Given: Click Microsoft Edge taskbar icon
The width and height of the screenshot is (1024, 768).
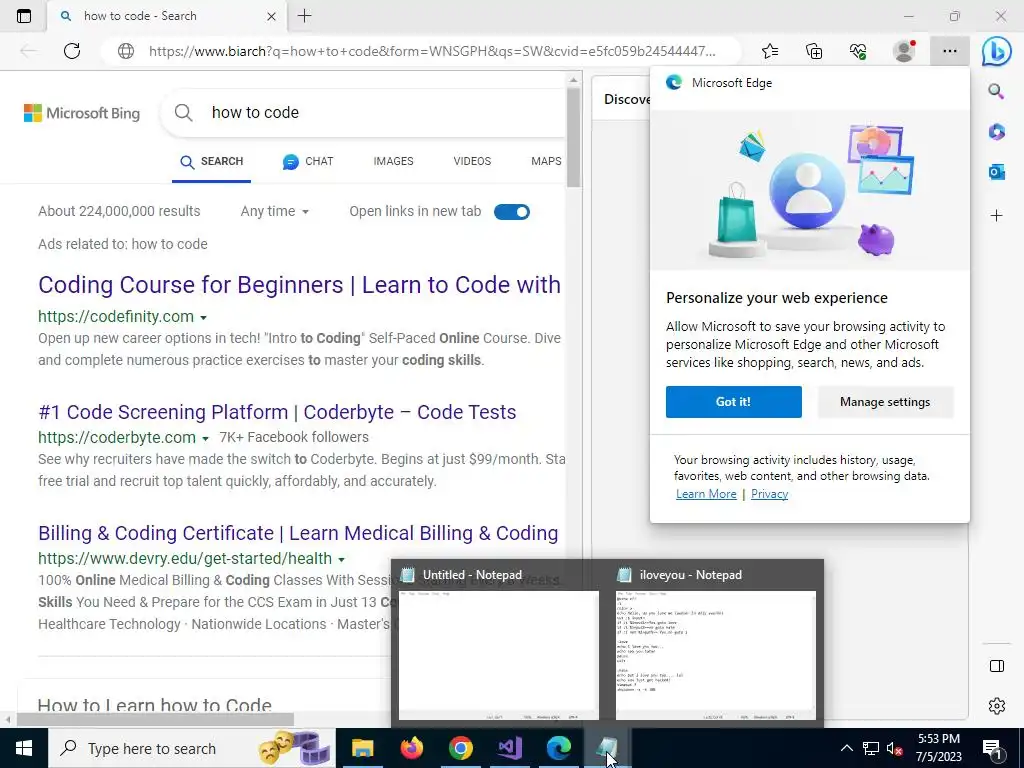Looking at the screenshot, I should coord(558,748).
